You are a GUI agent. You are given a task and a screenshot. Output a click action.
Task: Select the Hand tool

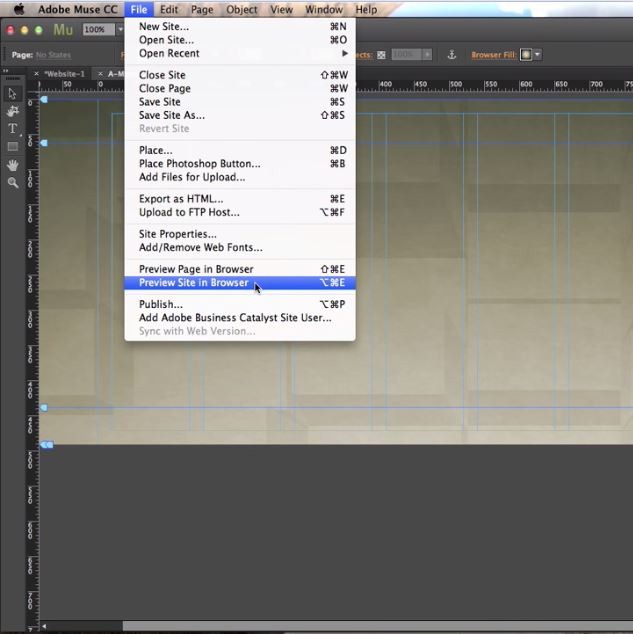coord(13,165)
